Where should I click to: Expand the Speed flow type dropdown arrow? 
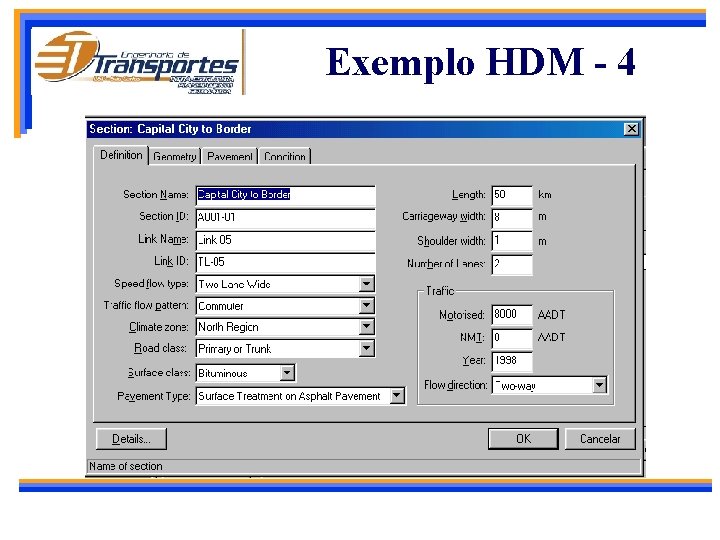366,284
